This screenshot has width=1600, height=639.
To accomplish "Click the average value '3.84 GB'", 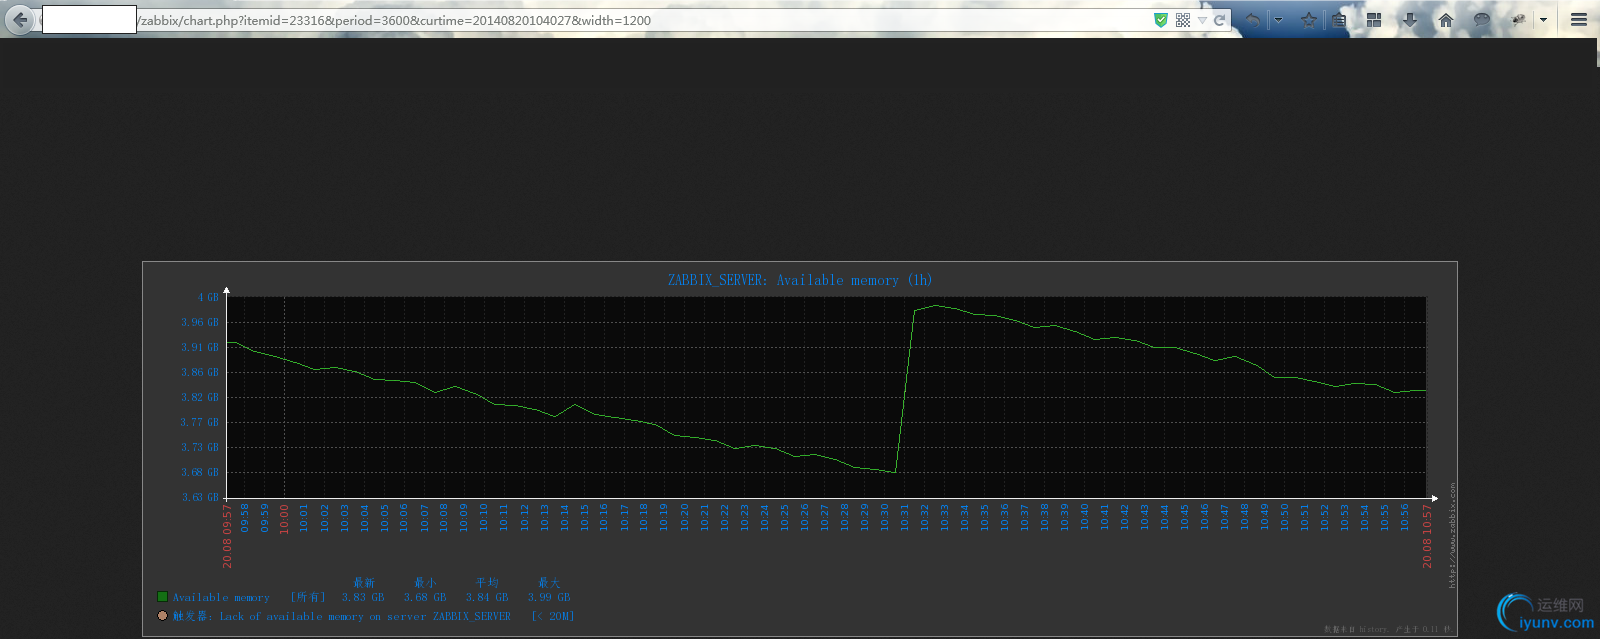I will pos(487,598).
